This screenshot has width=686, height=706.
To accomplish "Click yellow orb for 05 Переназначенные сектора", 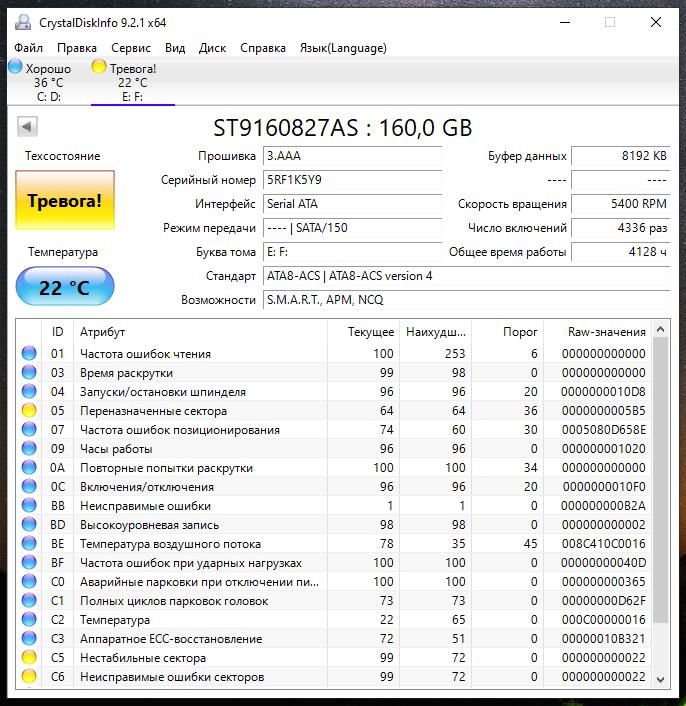I will coord(29,410).
